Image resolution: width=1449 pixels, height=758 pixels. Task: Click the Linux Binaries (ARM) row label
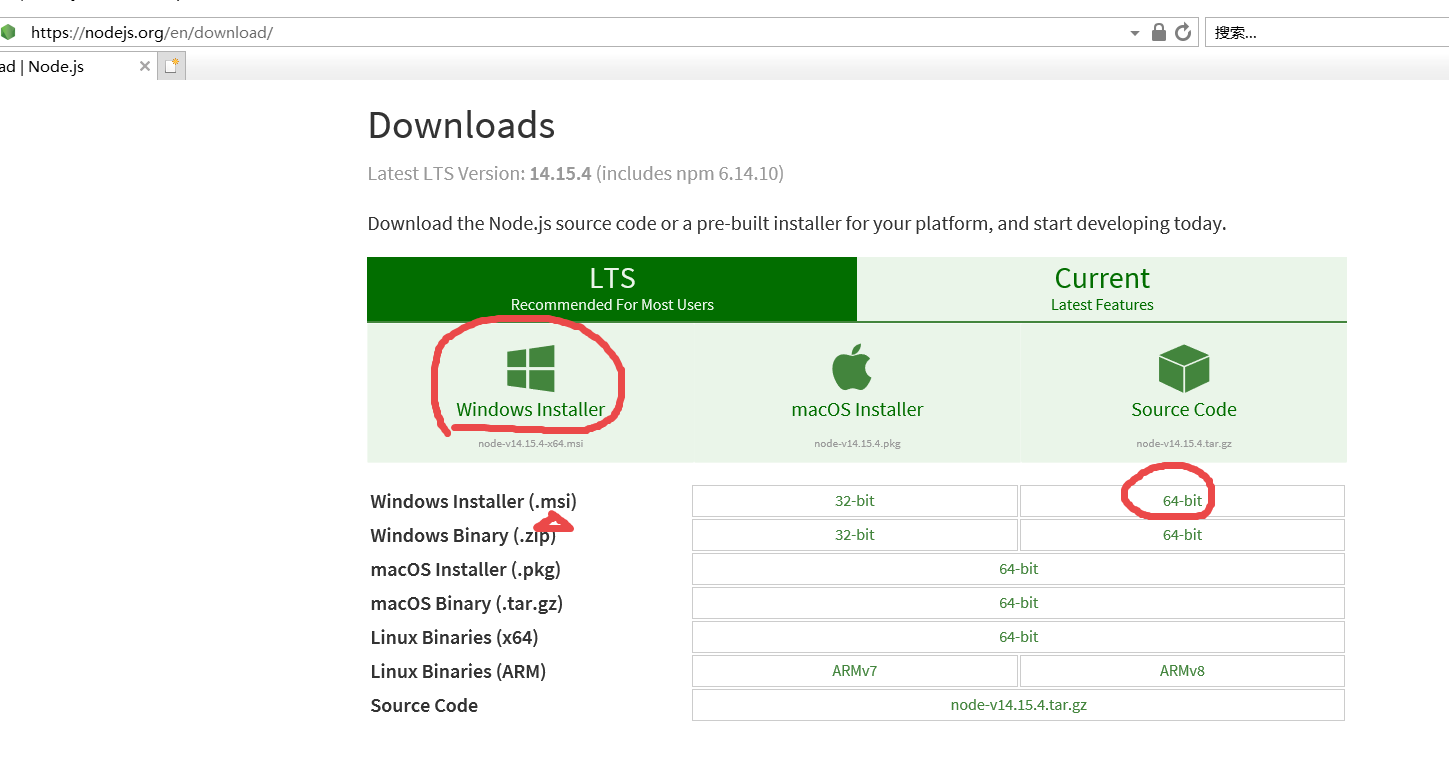[458, 671]
